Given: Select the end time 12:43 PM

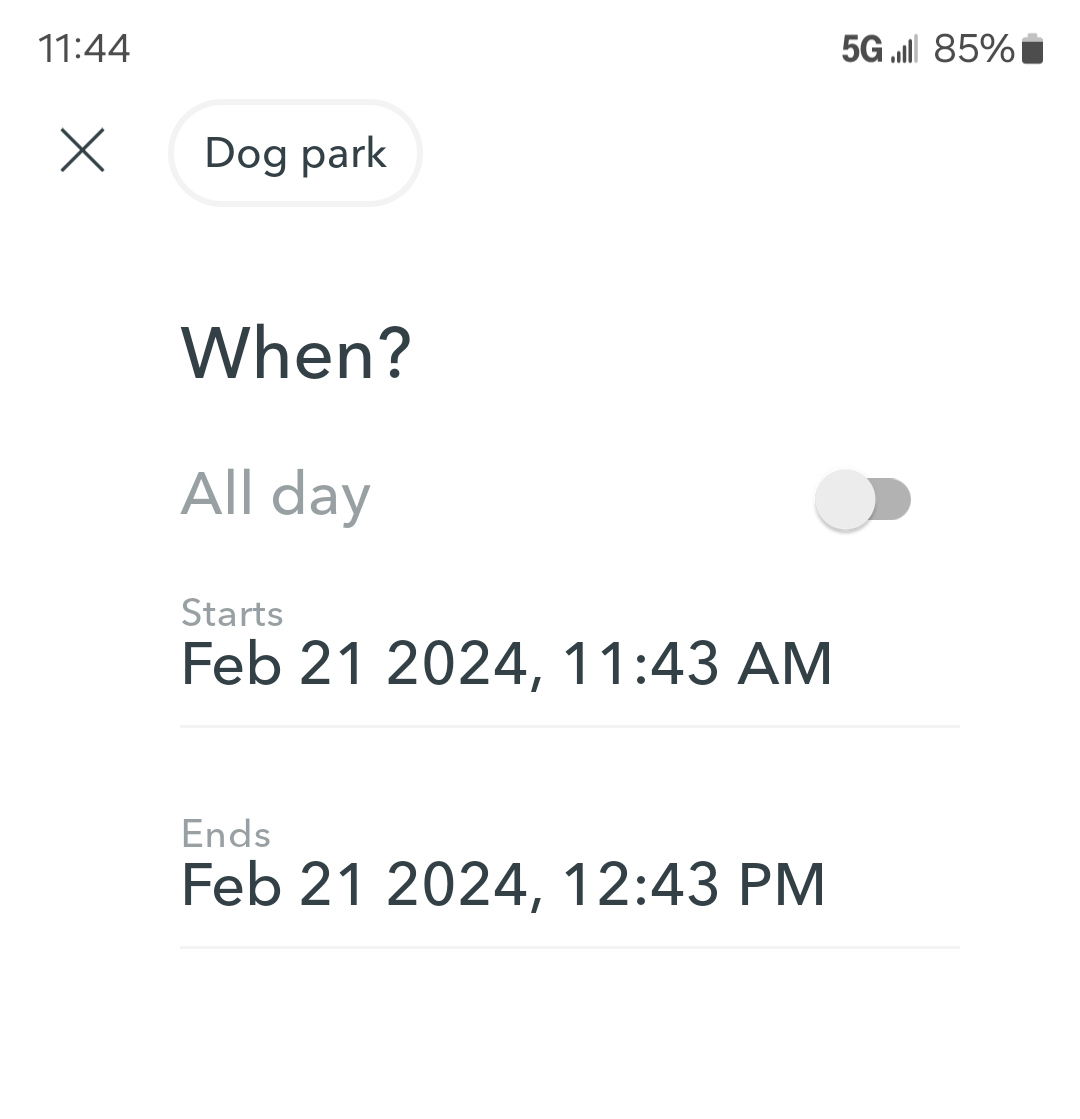Looking at the screenshot, I should coord(694,885).
